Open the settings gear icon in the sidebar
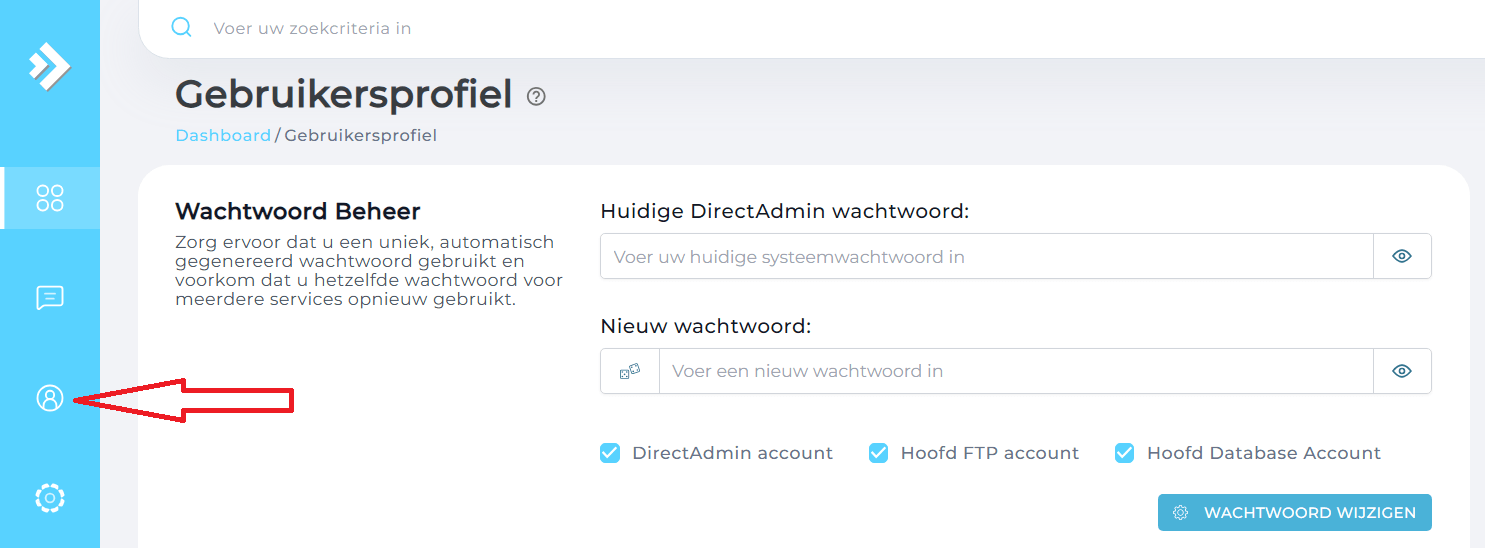 (50, 498)
